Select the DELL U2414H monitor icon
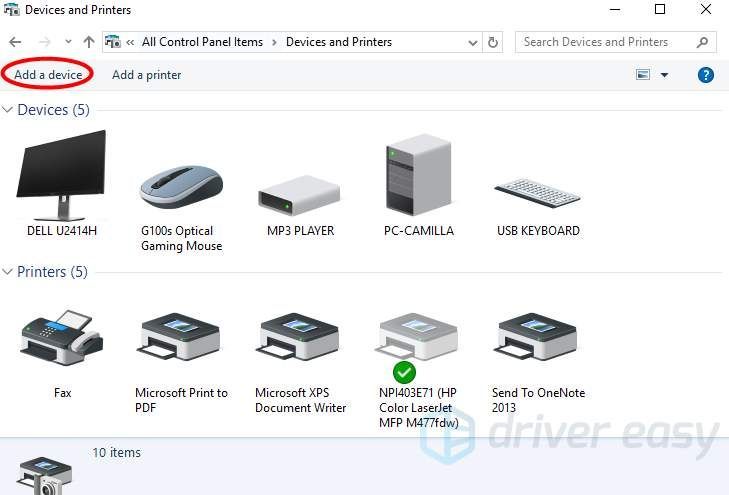 point(61,175)
